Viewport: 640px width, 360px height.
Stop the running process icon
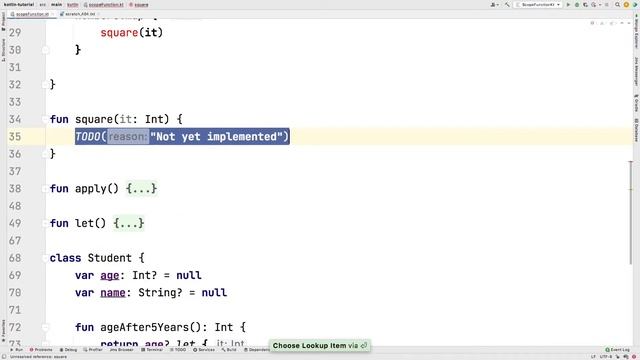pyautogui.click(x=607, y=4)
